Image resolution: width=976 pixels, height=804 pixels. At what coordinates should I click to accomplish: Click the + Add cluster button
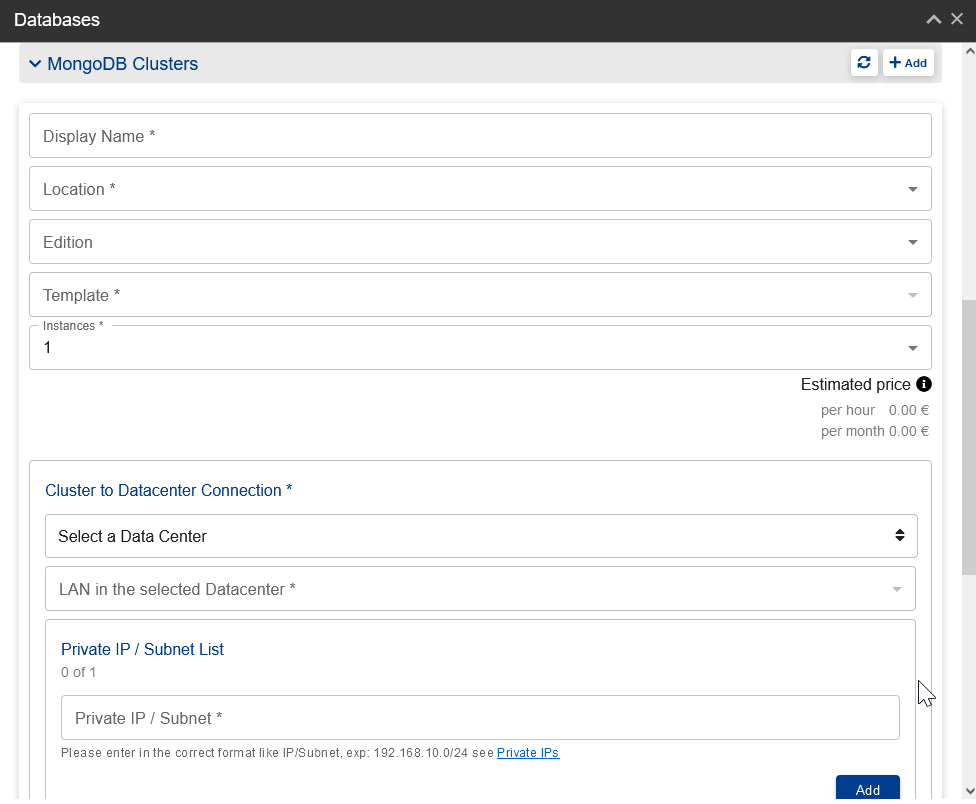tap(908, 63)
